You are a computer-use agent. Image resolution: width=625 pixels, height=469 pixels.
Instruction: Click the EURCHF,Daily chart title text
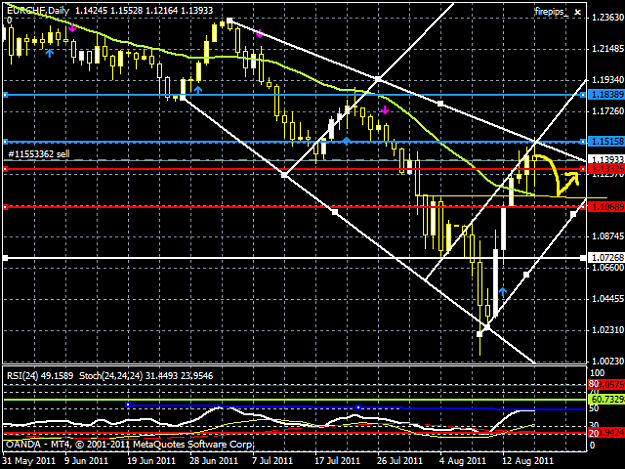(38, 10)
